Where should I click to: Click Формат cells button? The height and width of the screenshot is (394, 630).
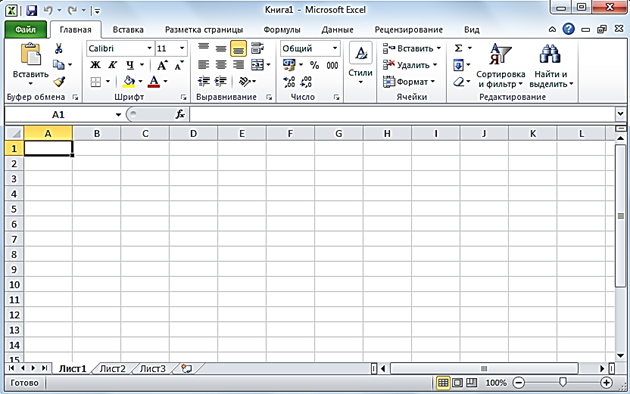409,82
